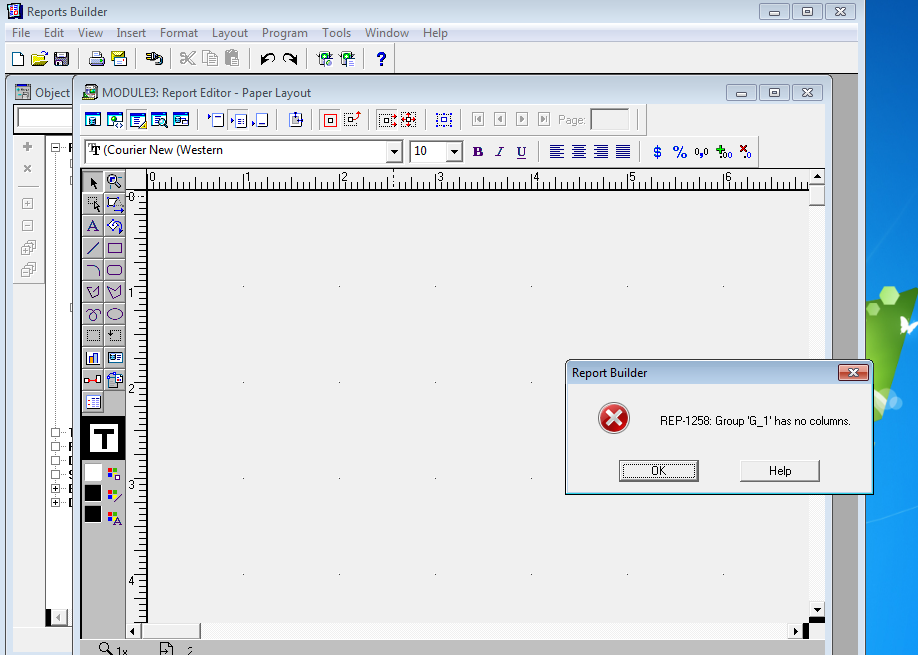Pick the Line drawing tool

click(93, 248)
